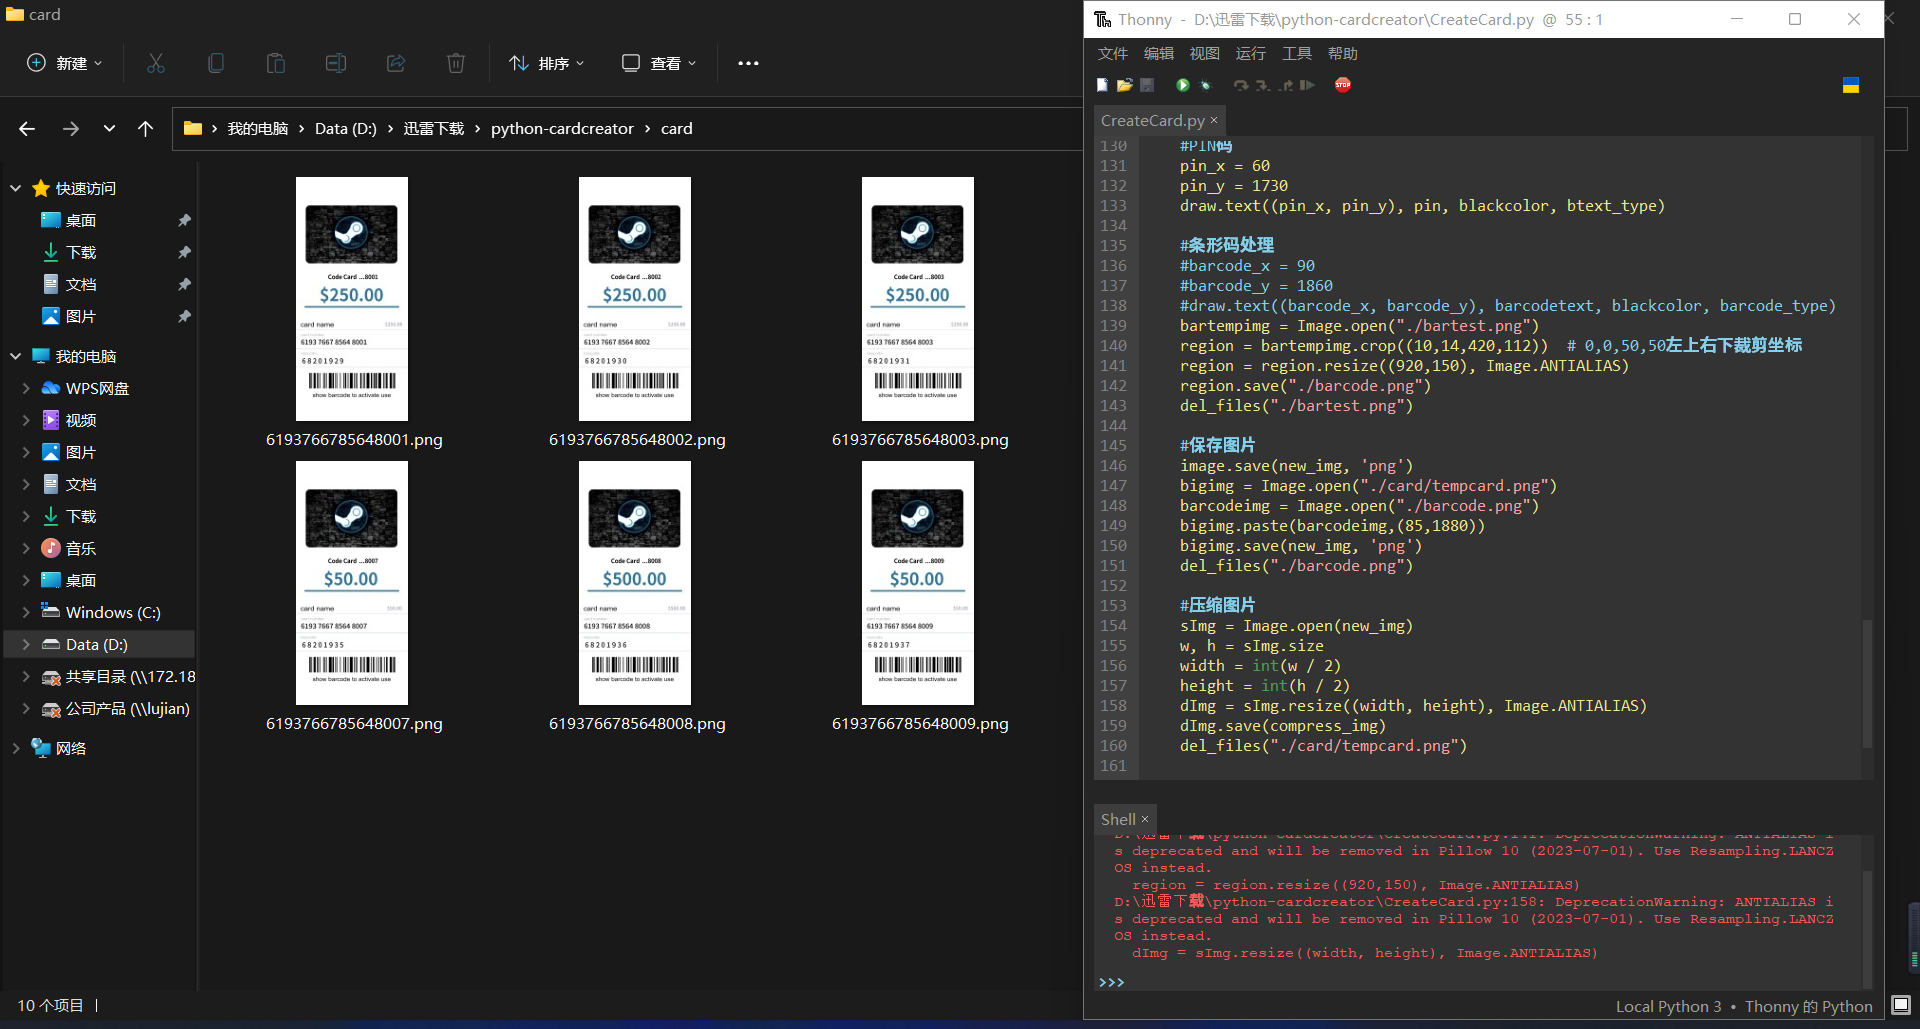Open the 排序 sort dropdown
Screen dimensions: 1920x1029
(546, 63)
